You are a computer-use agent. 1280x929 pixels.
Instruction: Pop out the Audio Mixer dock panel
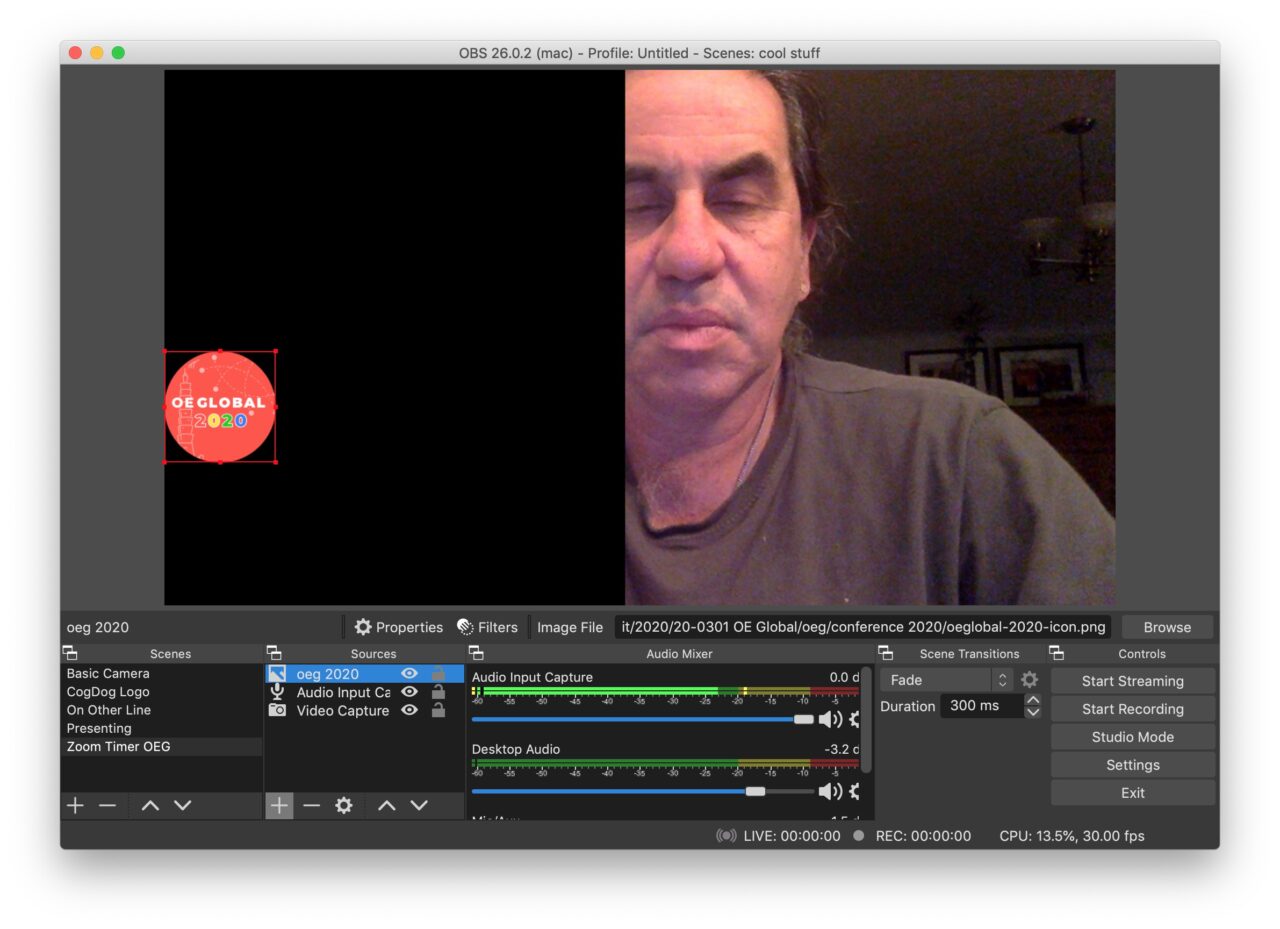click(476, 653)
